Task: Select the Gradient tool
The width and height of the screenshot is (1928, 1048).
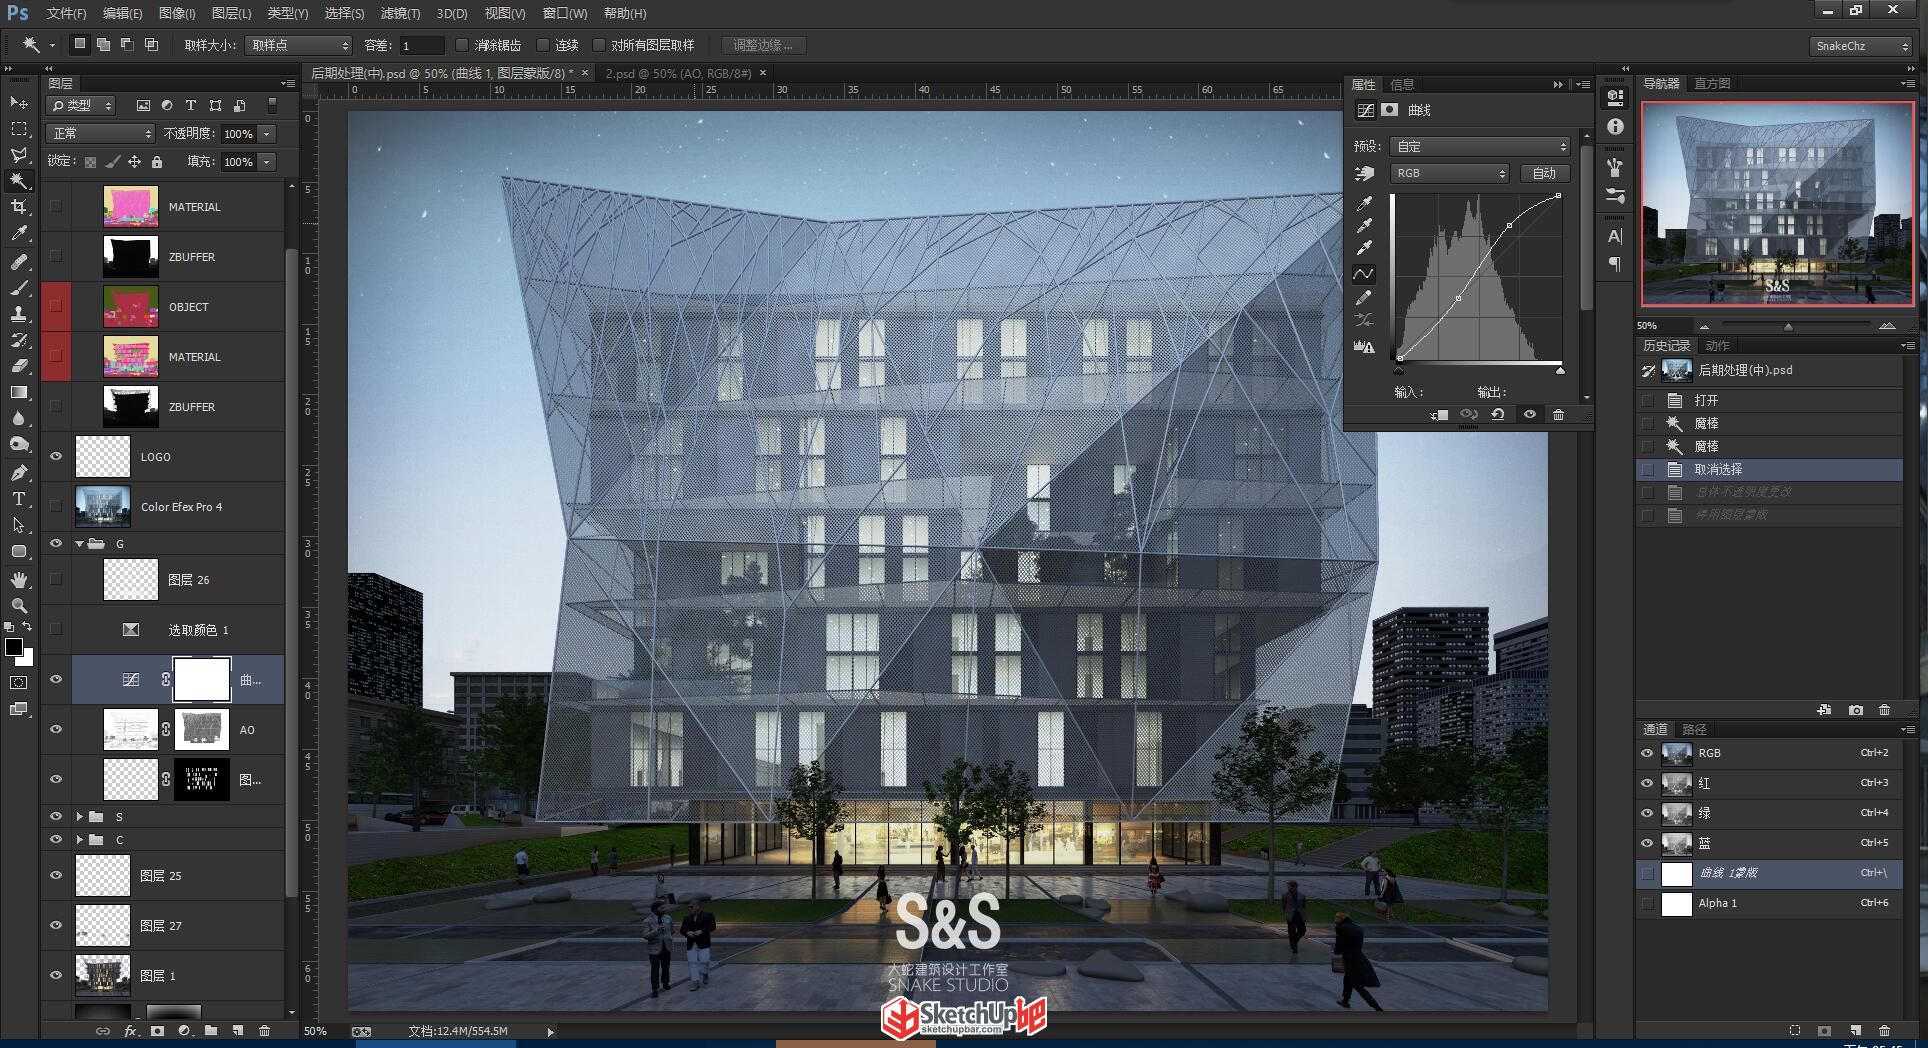Action: [x=19, y=393]
